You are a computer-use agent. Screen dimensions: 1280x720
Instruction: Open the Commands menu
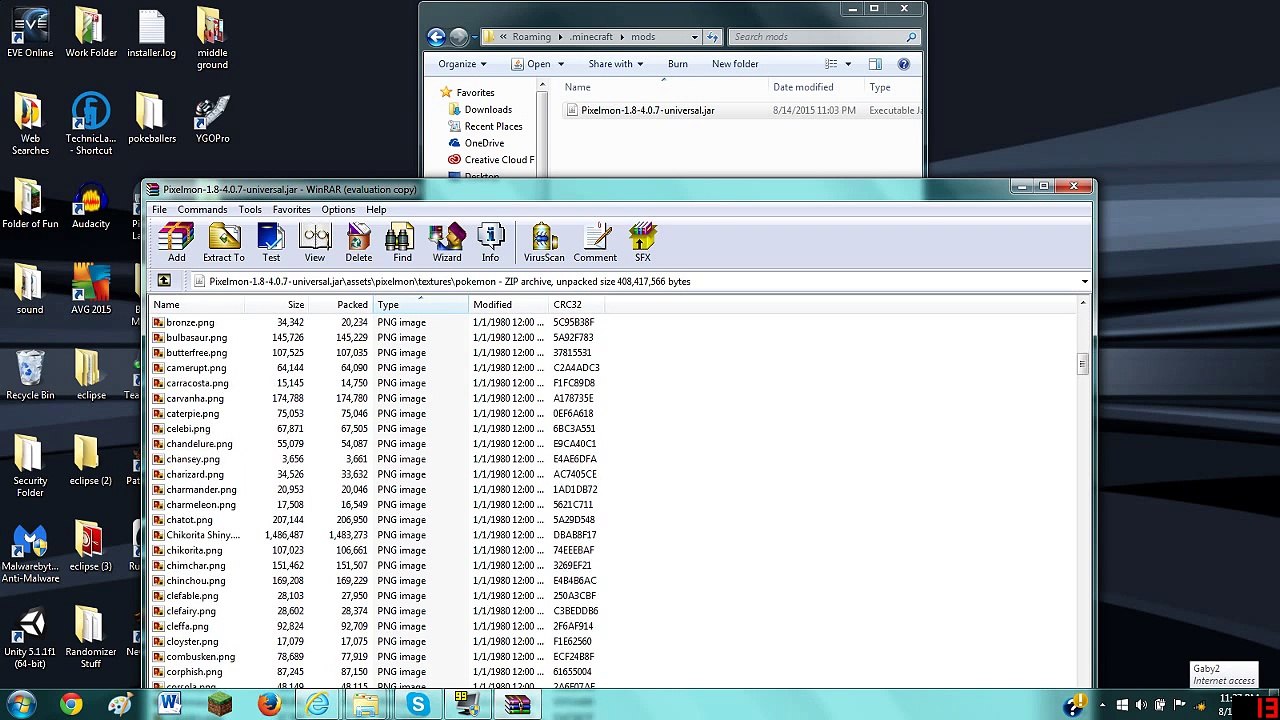point(202,210)
